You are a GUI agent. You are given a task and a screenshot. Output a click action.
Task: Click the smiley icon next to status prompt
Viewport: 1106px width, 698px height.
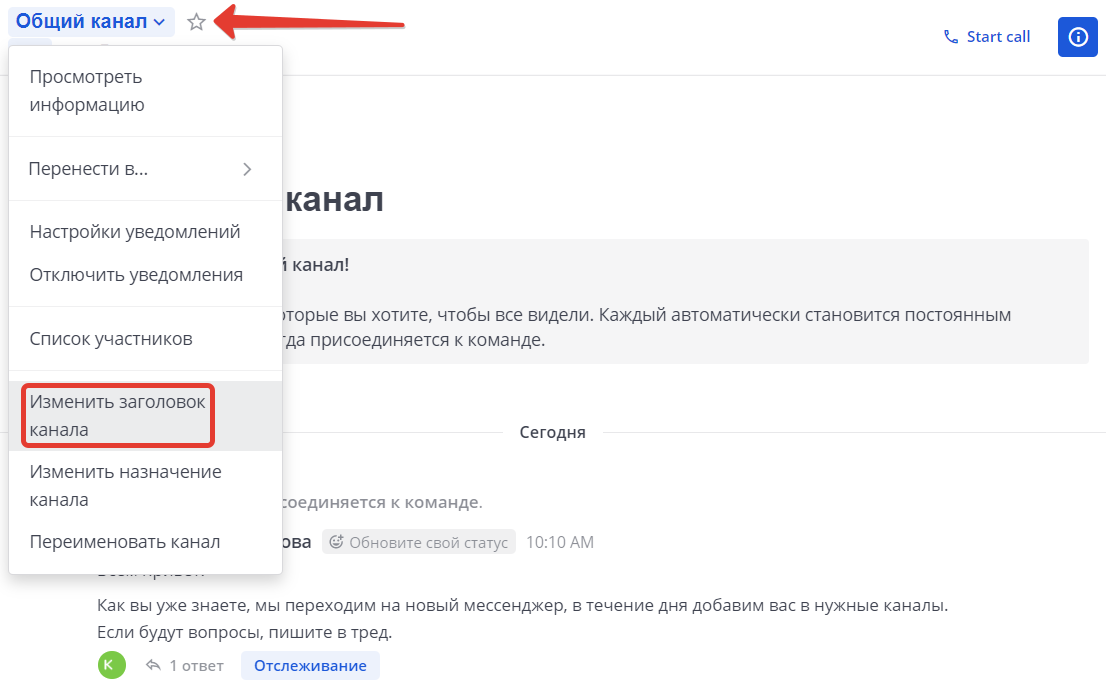(340, 541)
